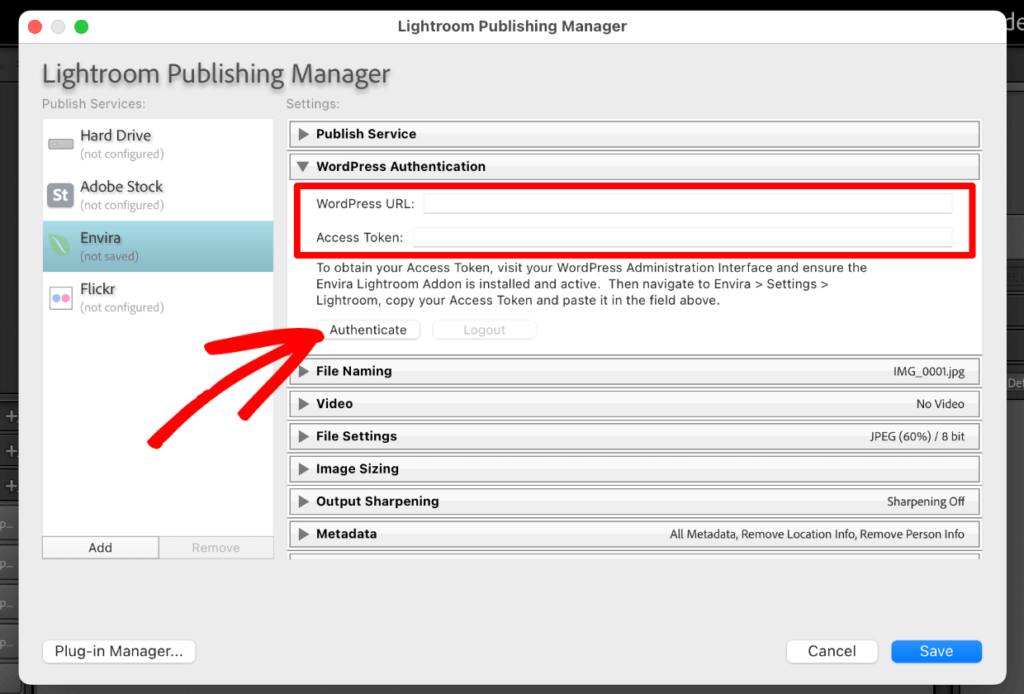Click the WordPress URL input field
Screen dimensions: 1024x694
[x=688, y=204]
